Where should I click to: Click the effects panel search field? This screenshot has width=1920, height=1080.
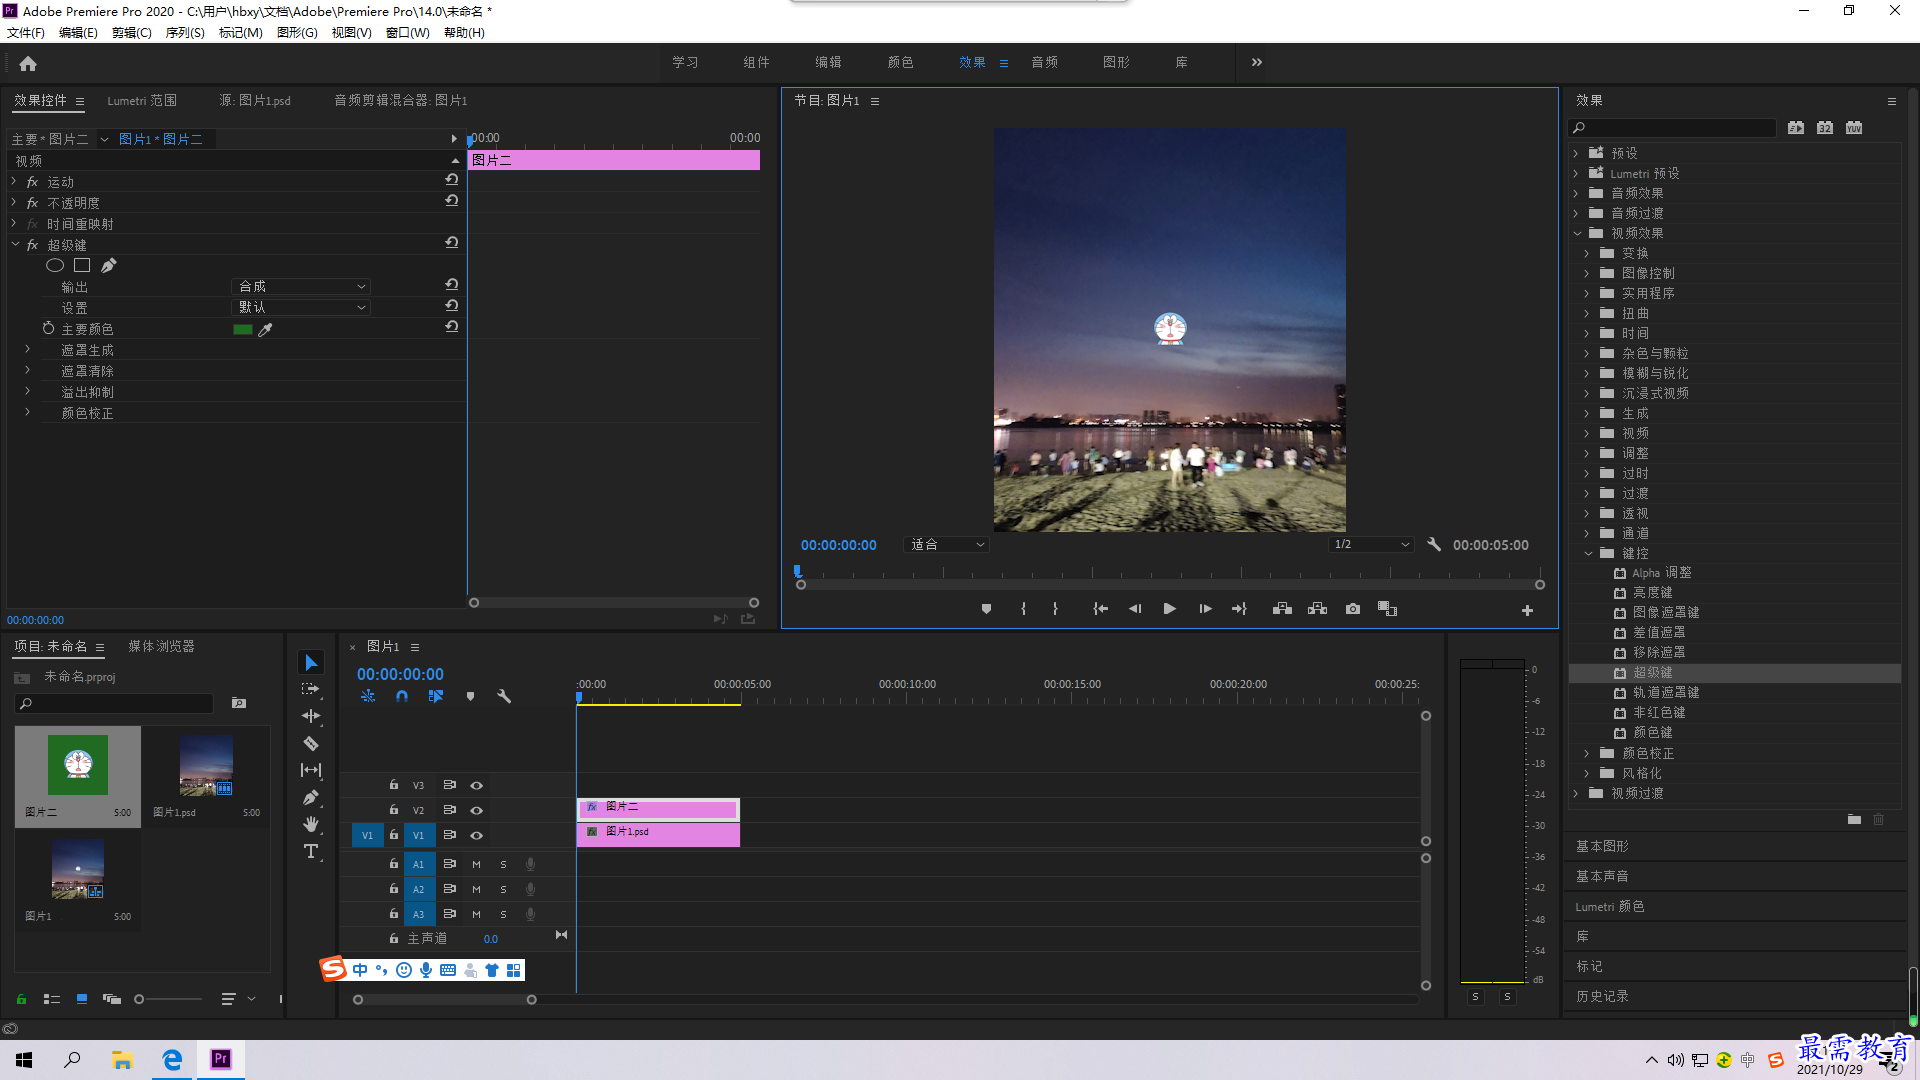1672,128
